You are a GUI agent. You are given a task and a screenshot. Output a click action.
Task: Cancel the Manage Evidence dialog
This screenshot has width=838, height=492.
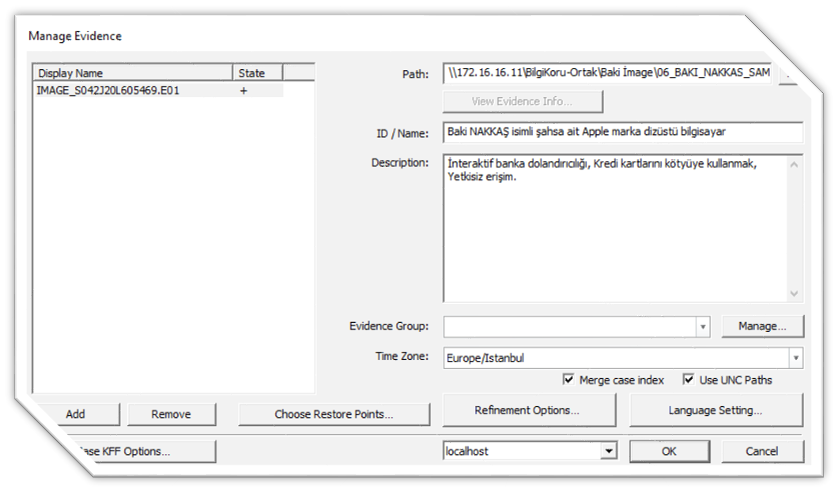(762, 451)
